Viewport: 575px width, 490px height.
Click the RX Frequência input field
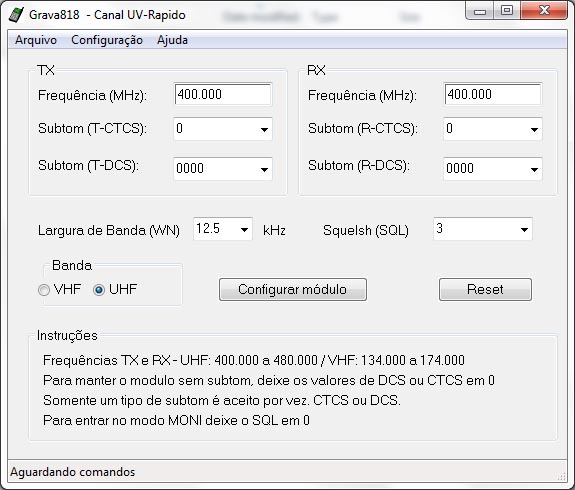pos(493,95)
